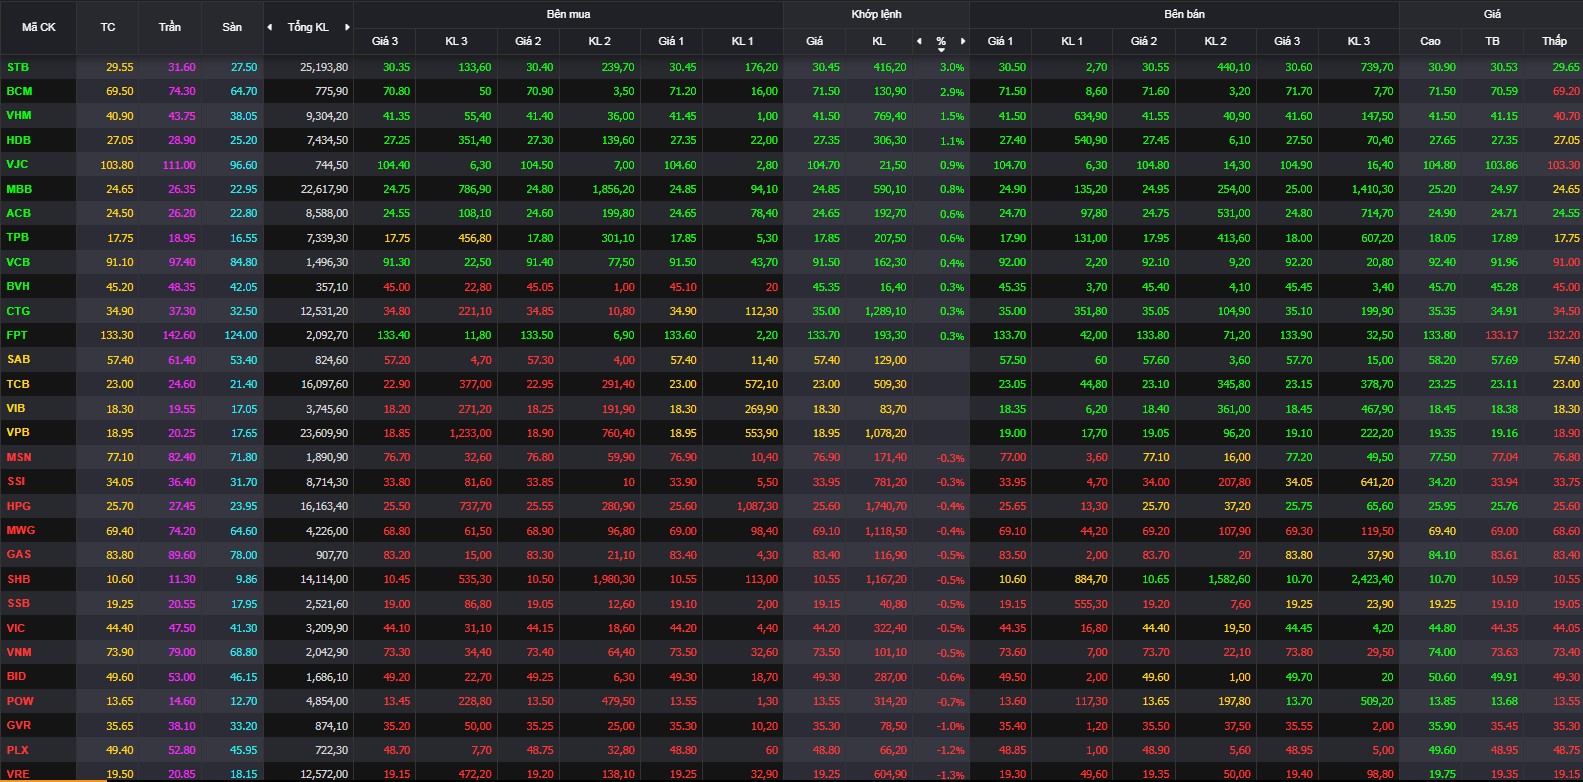Click VJC high price 104.80
Image resolution: width=1583 pixels, height=782 pixels.
[1439, 165]
